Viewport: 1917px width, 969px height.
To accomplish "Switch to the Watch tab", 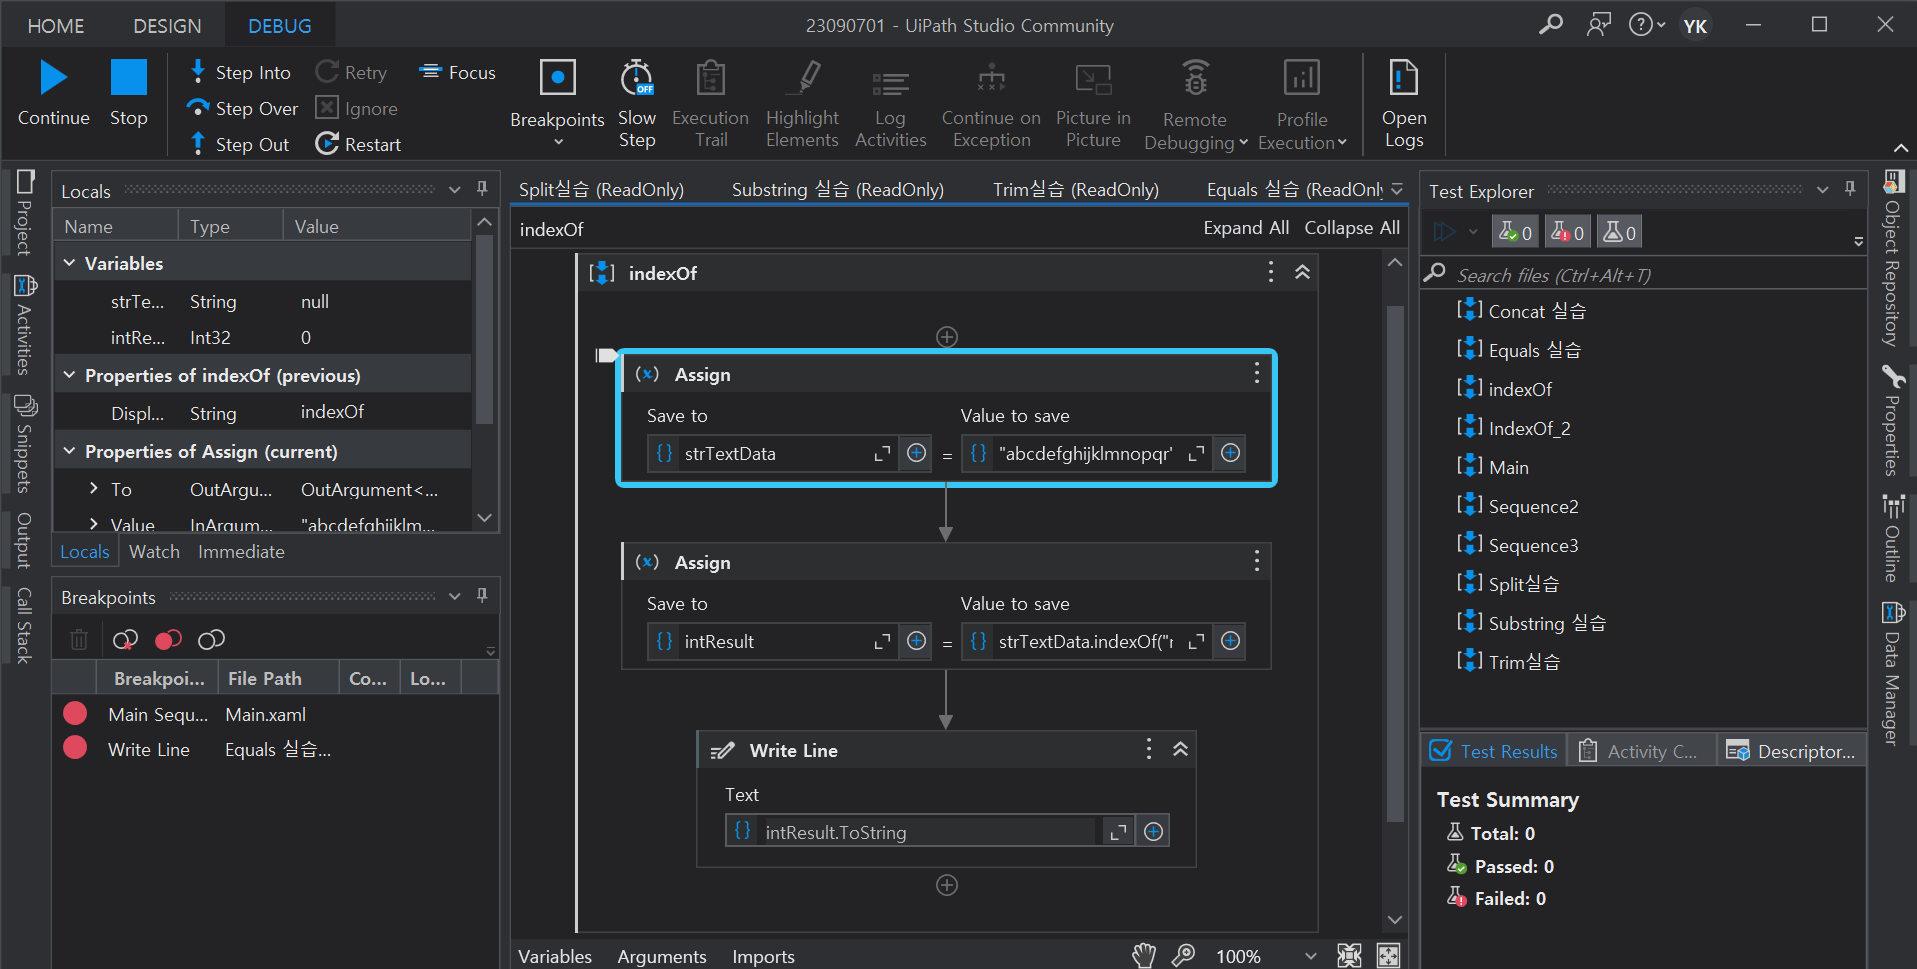I will point(154,551).
